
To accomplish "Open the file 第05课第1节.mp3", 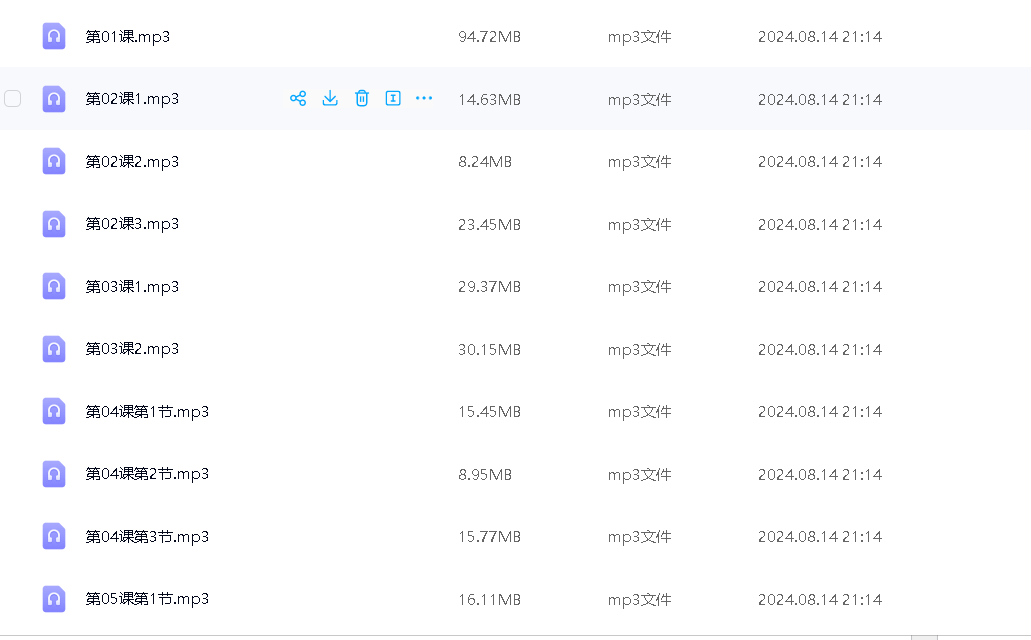I will pyautogui.click(x=147, y=599).
